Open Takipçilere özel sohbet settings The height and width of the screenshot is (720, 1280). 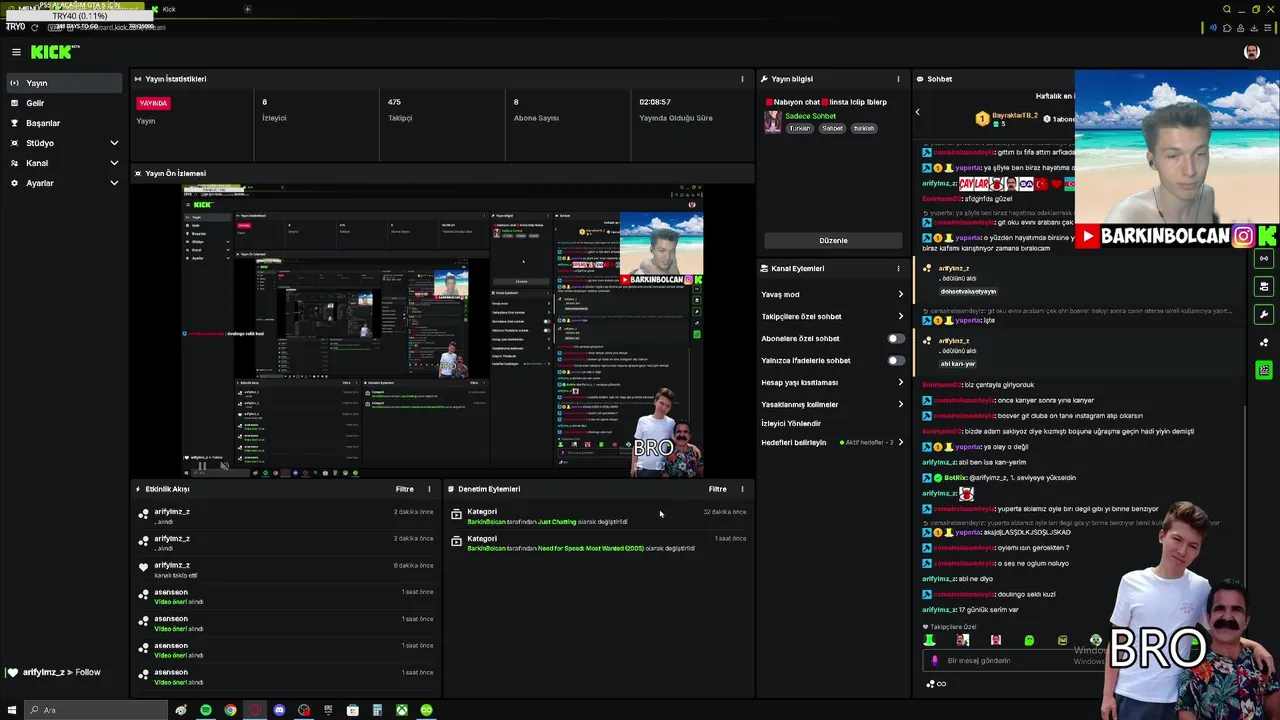(x=832, y=317)
